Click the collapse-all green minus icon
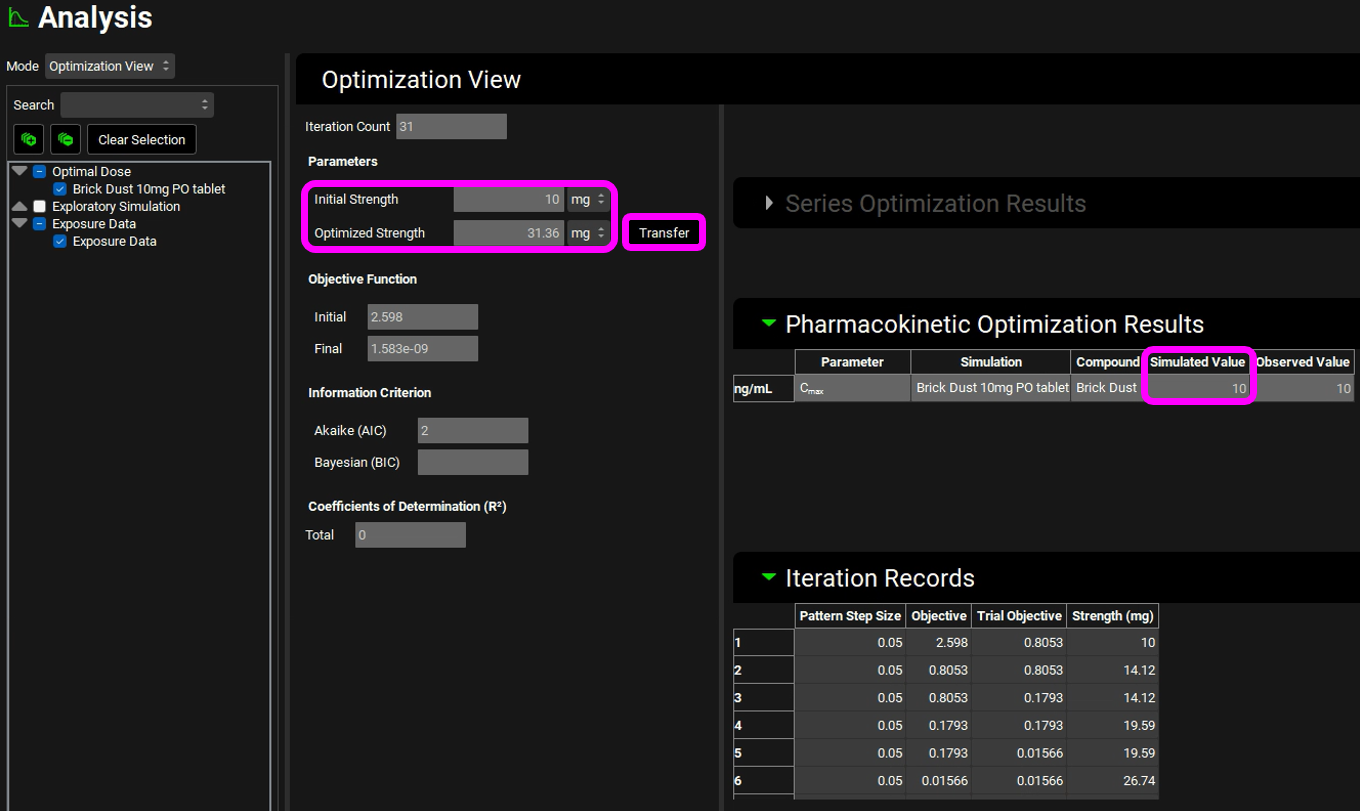Image resolution: width=1360 pixels, height=811 pixels. coord(66,139)
